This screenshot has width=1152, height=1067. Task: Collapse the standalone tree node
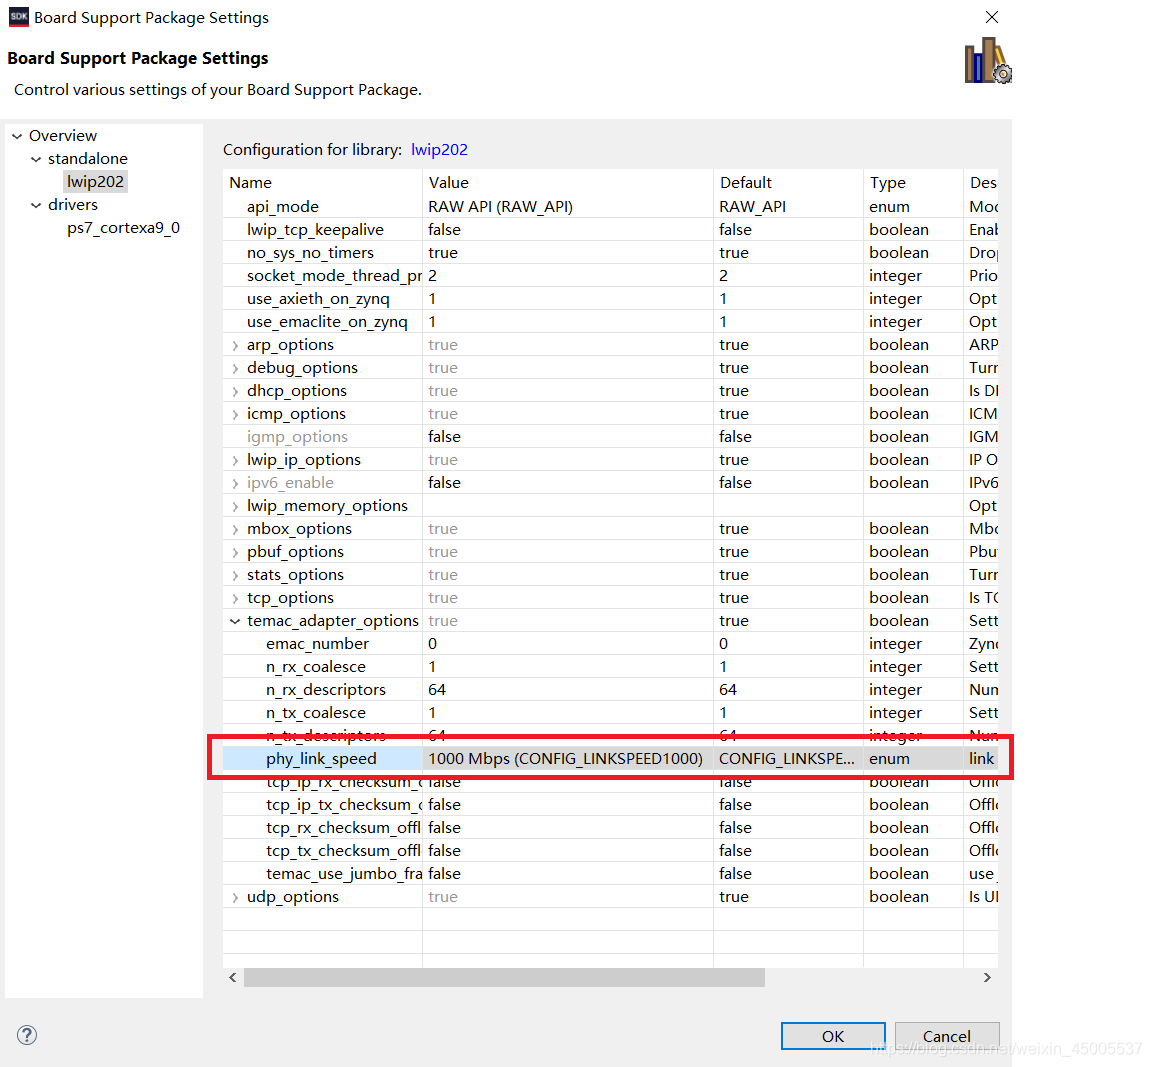point(36,159)
